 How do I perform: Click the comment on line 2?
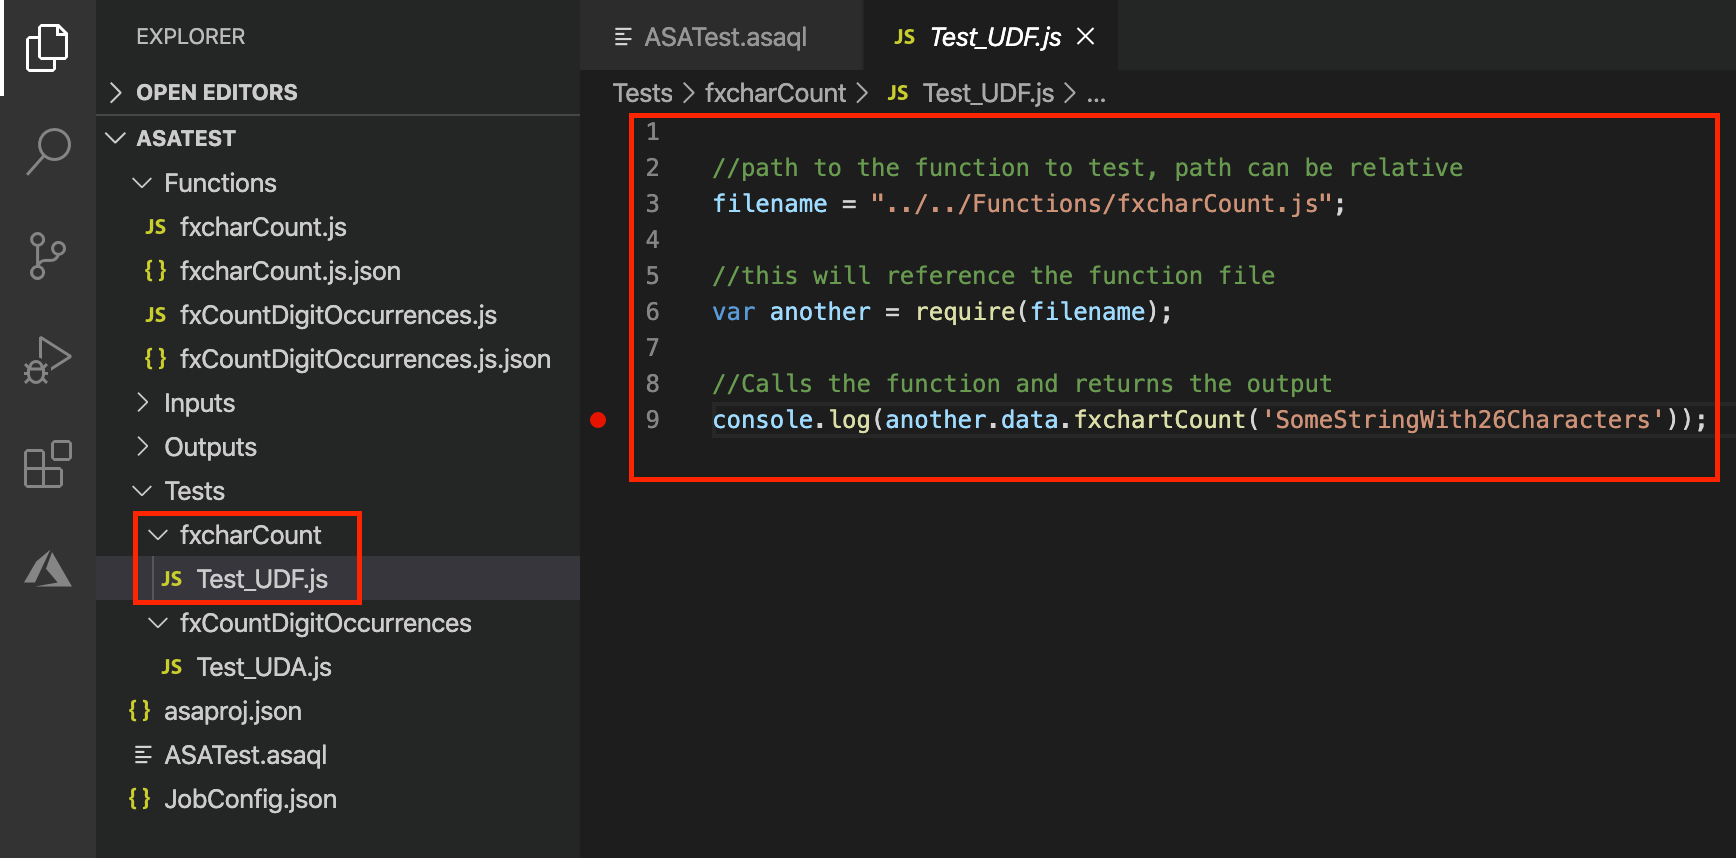(1087, 168)
